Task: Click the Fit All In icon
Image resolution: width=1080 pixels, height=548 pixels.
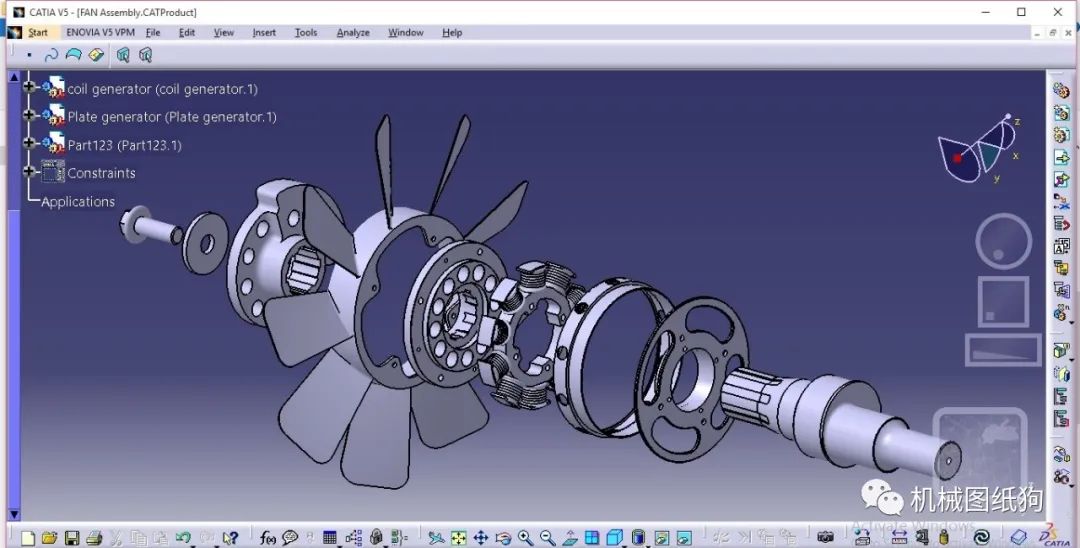Action: click(x=458, y=538)
